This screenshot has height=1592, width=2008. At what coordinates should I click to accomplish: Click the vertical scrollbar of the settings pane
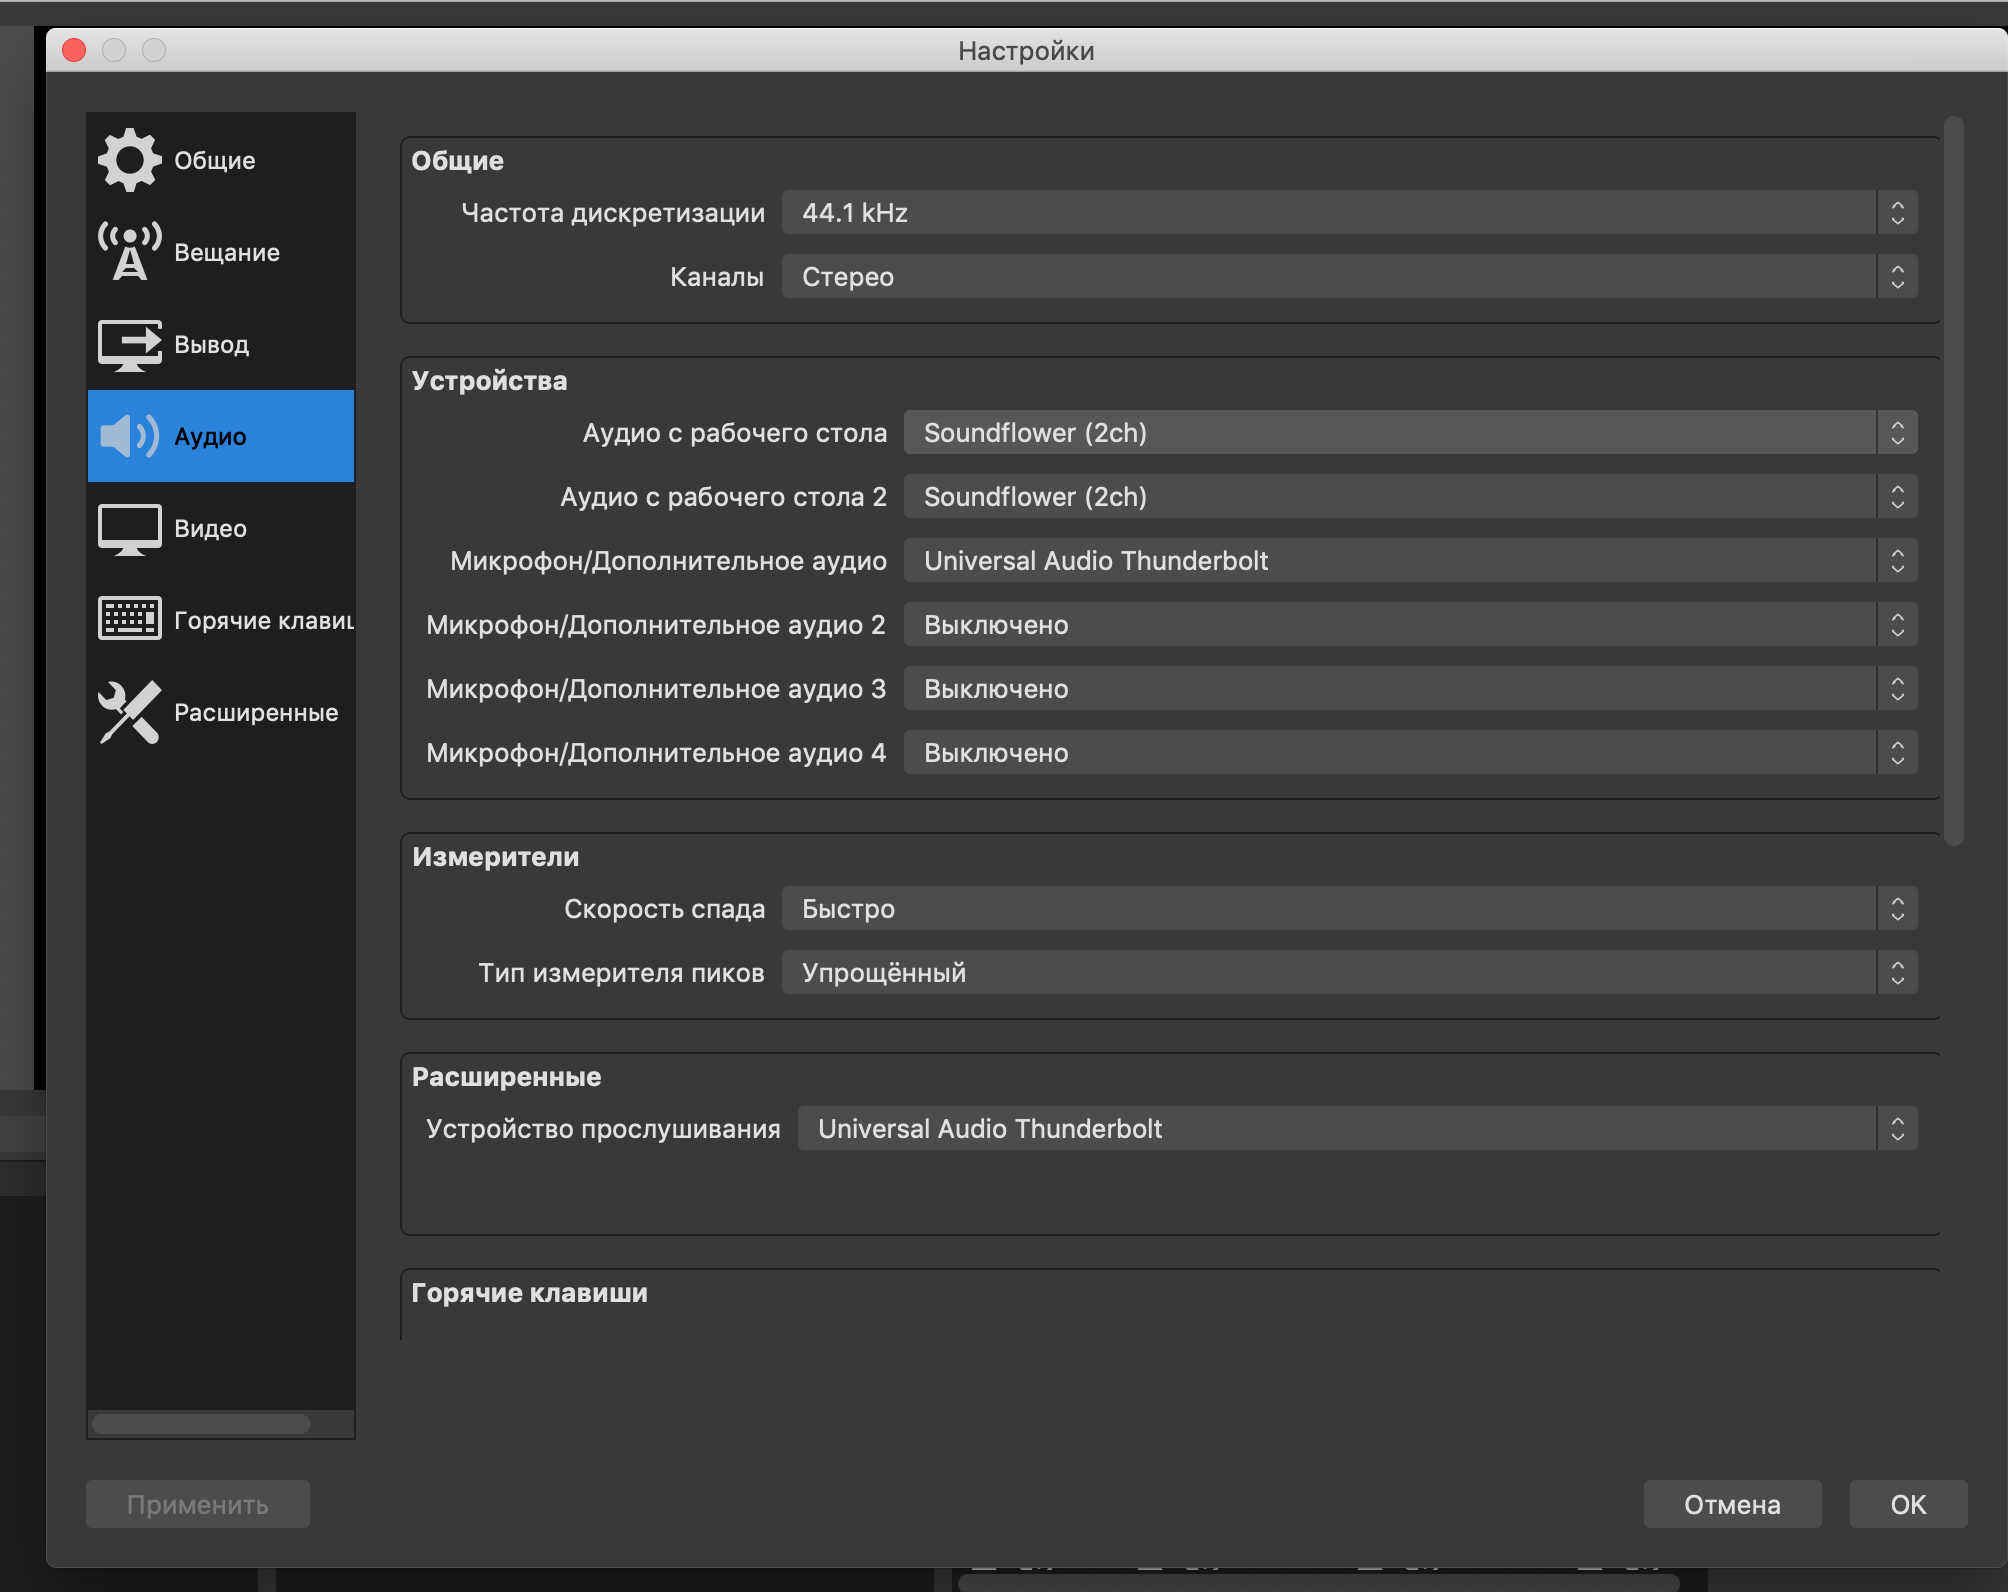click(x=1954, y=481)
